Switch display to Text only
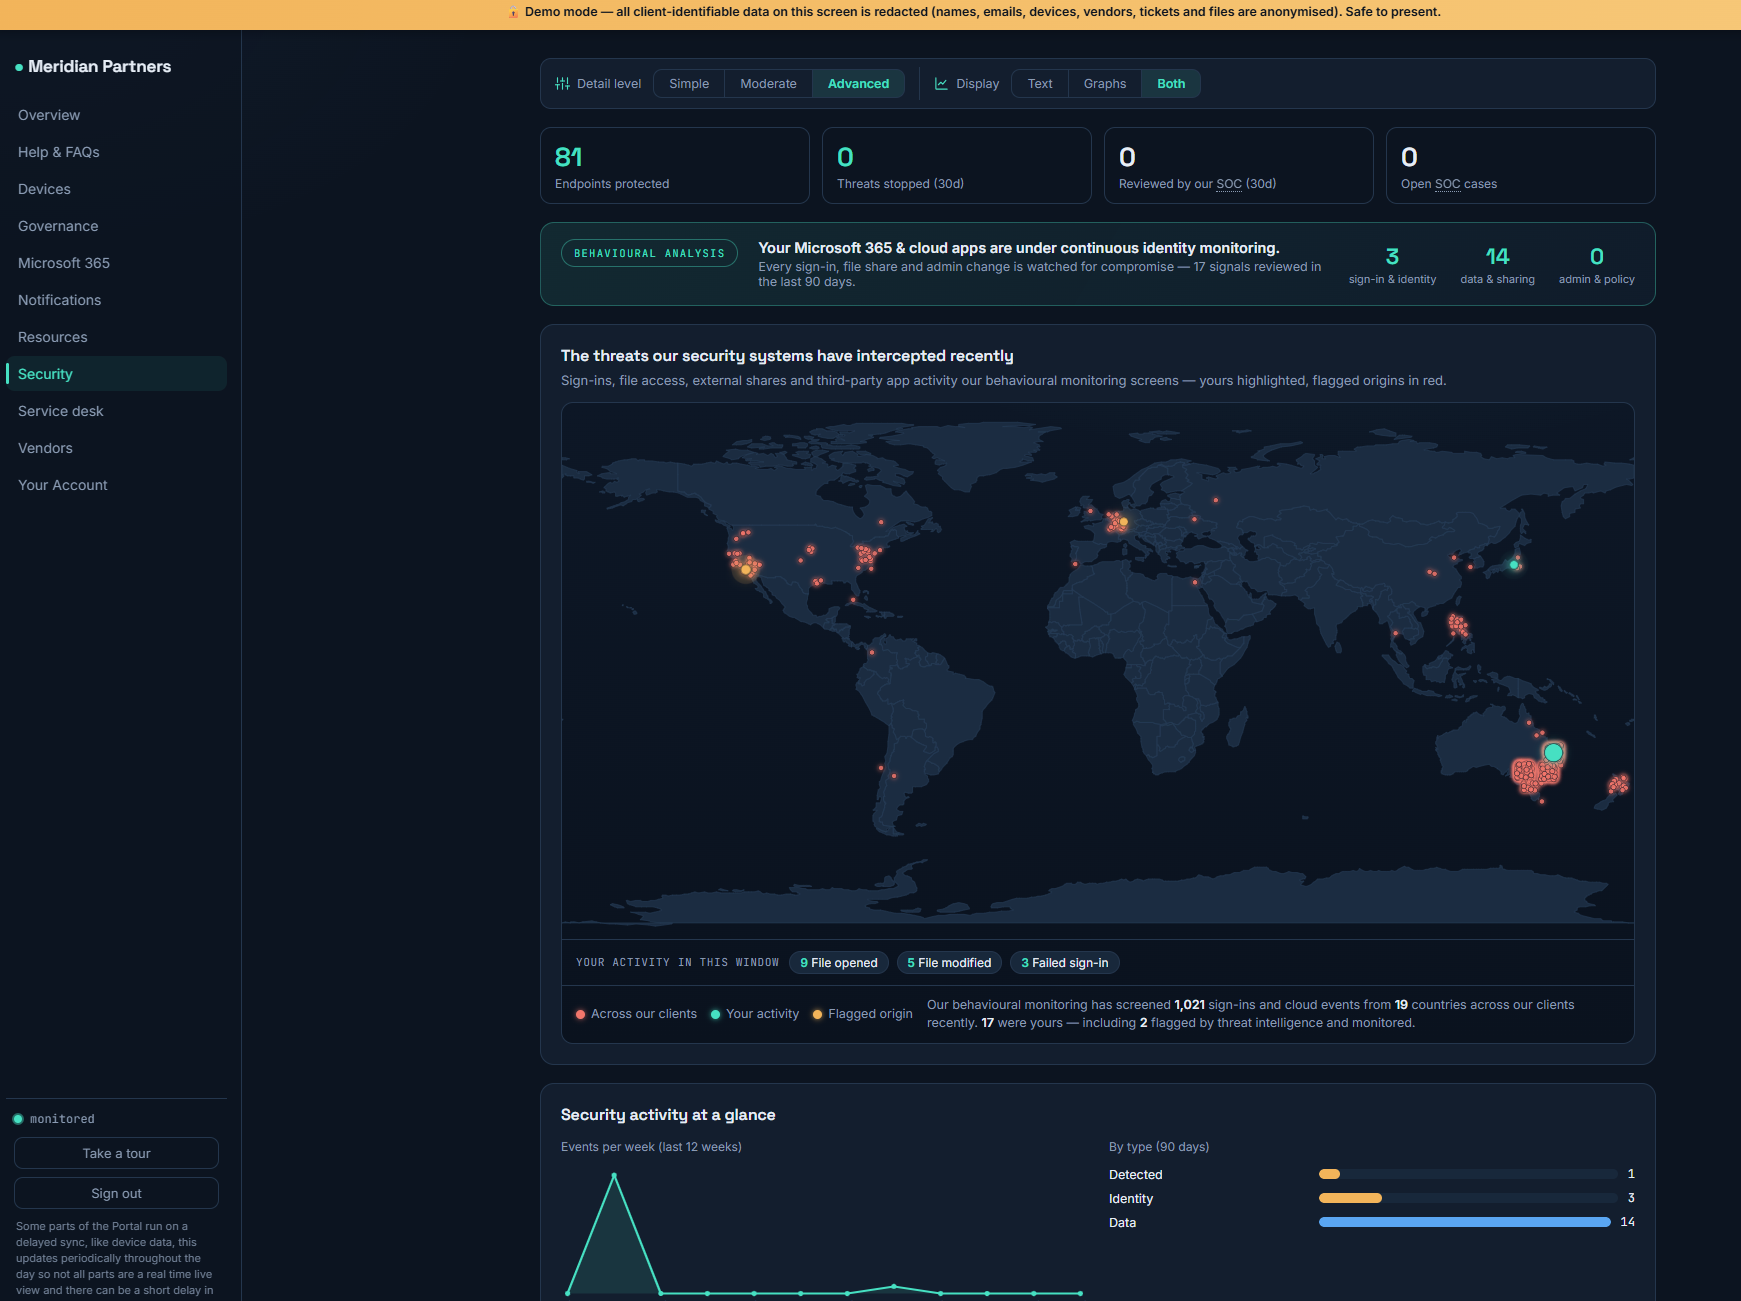Image resolution: width=1741 pixels, height=1301 pixels. tap(1040, 84)
